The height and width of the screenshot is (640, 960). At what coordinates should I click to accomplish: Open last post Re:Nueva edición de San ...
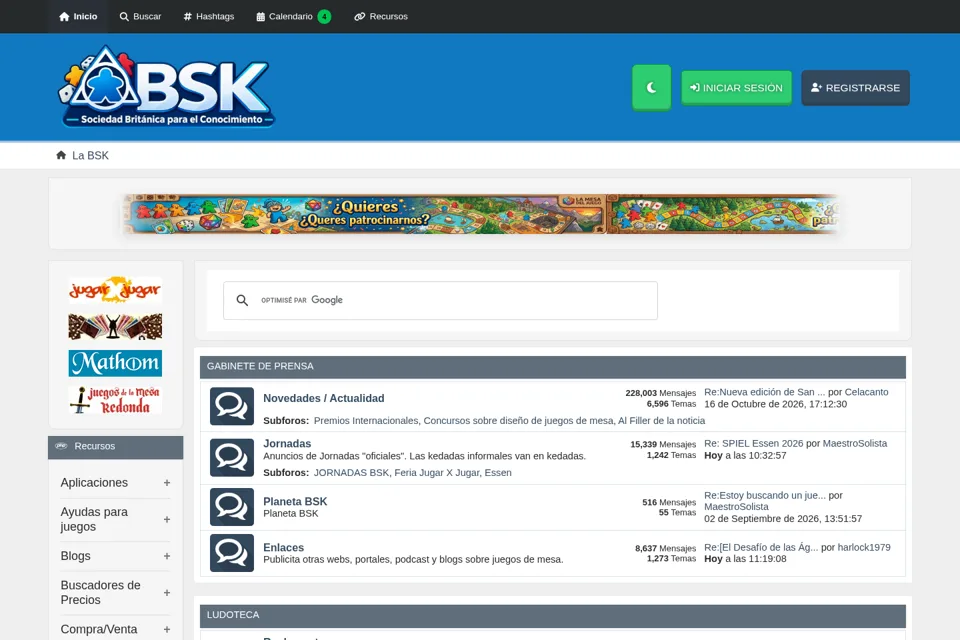765,392
